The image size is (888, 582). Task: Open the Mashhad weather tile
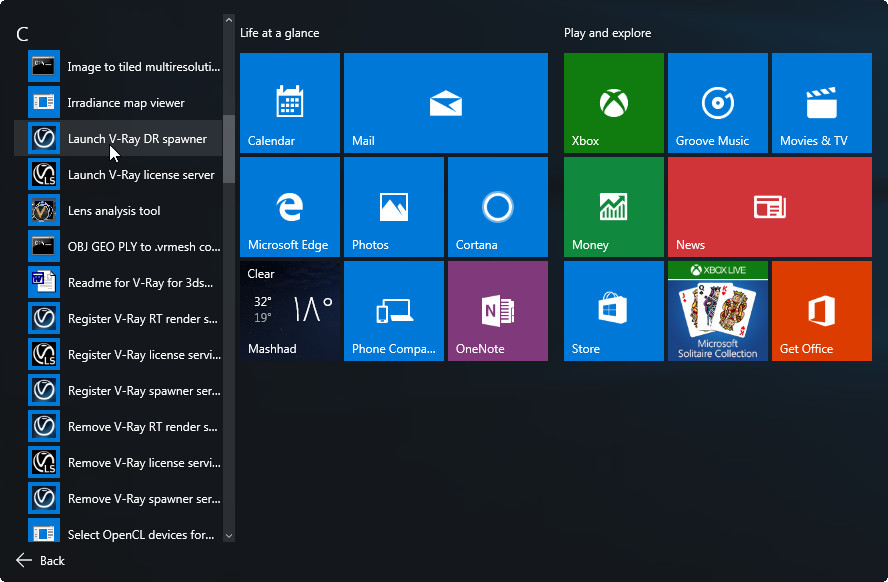click(290, 311)
